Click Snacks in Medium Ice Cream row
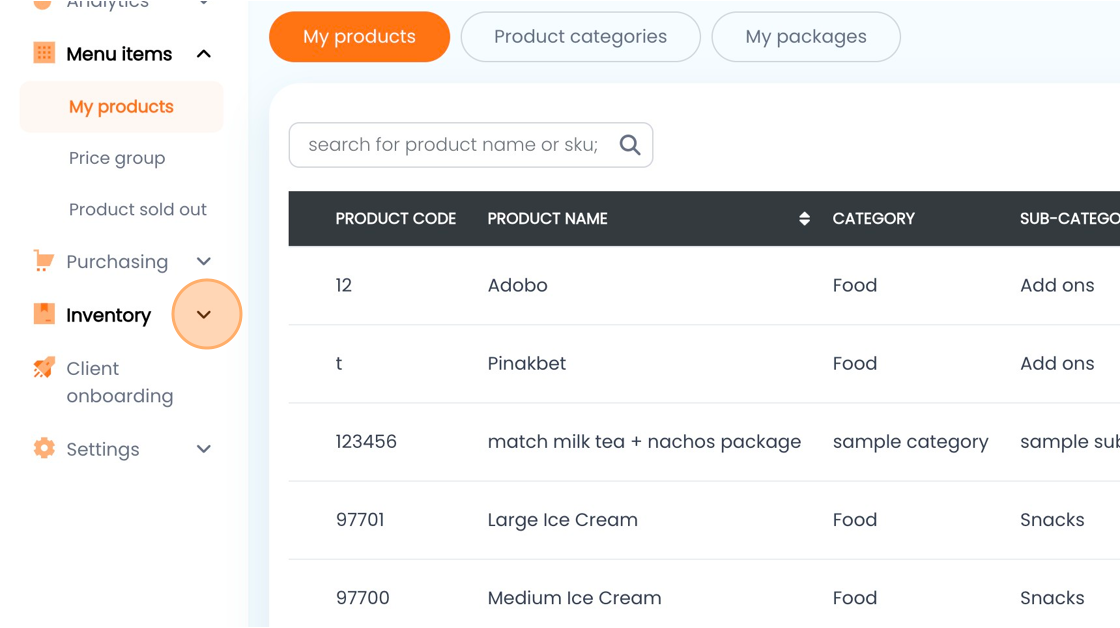Screen dimensions: 1120x628 (1052, 597)
